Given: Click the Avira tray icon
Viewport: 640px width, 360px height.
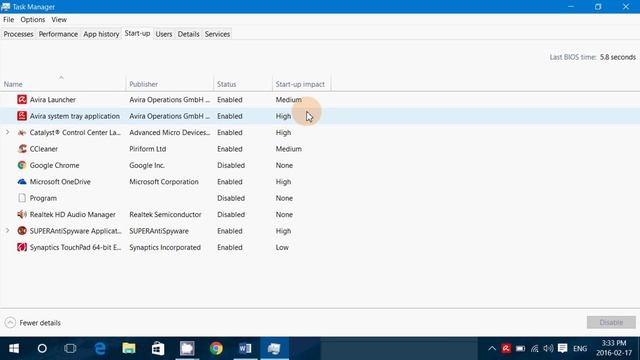Looking at the screenshot, I should tap(506, 349).
